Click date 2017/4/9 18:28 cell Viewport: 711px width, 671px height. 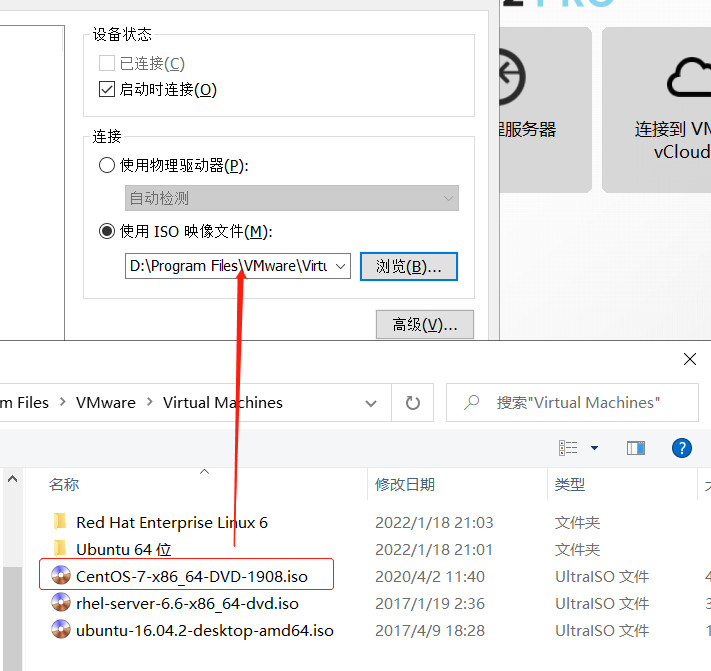tap(430, 631)
